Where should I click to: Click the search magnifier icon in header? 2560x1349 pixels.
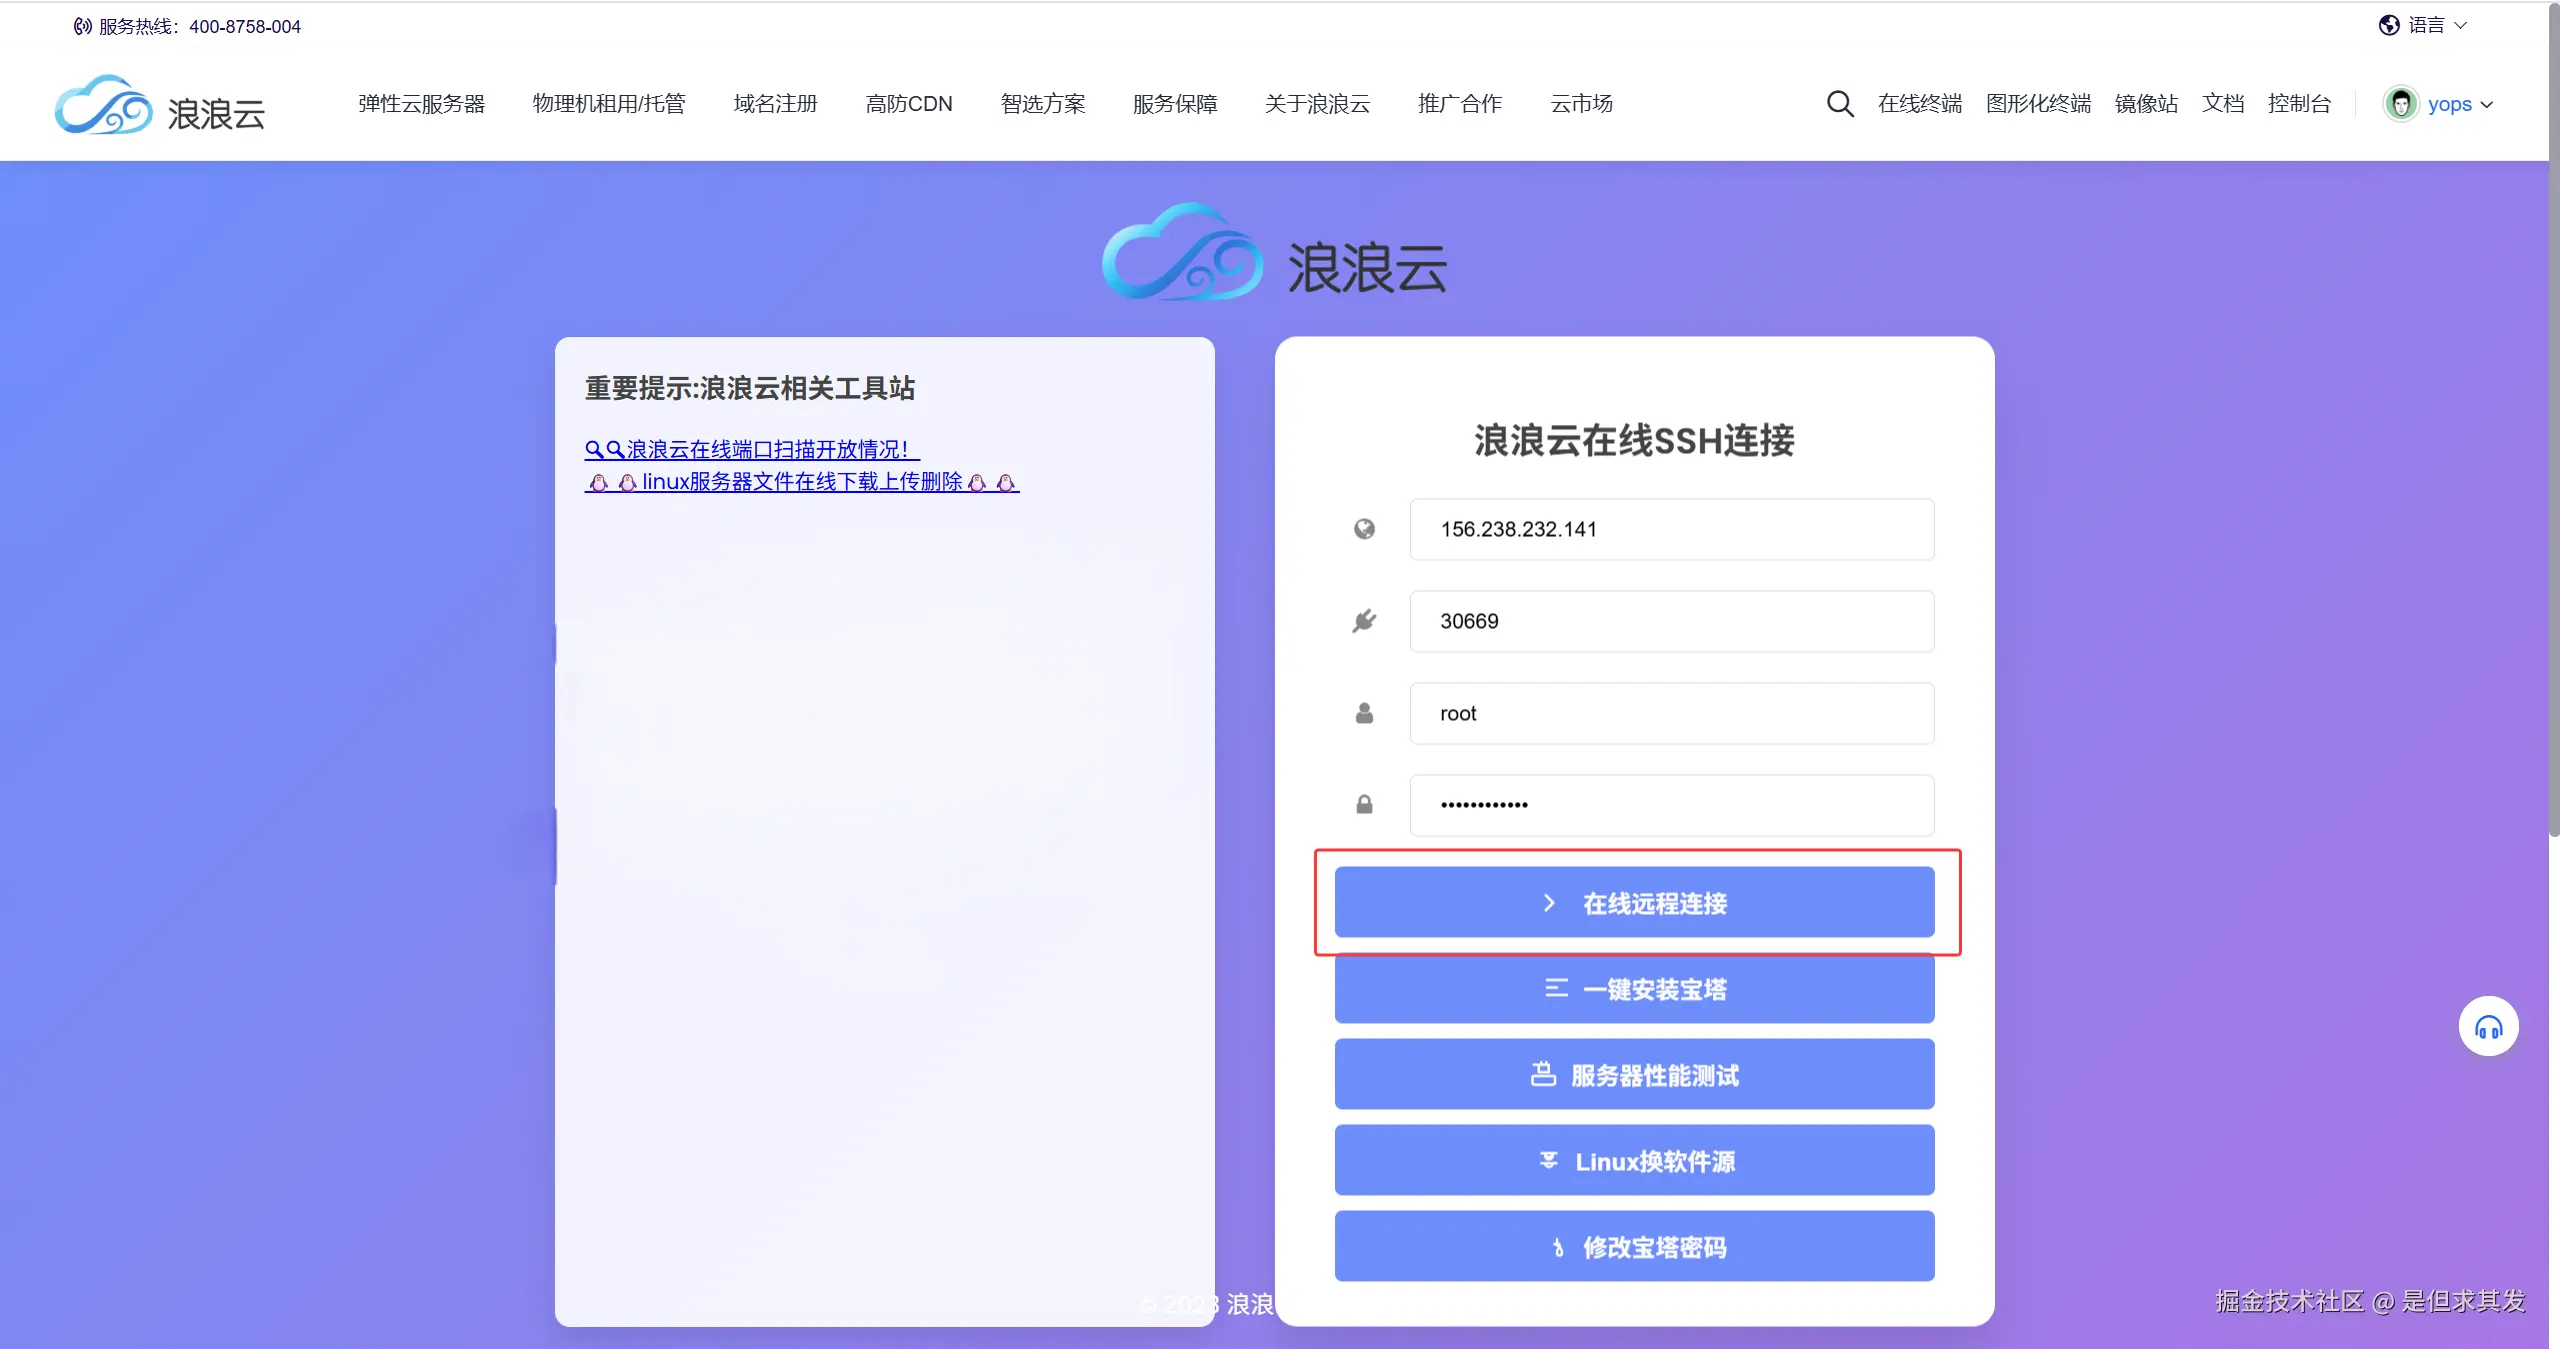point(1840,104)
